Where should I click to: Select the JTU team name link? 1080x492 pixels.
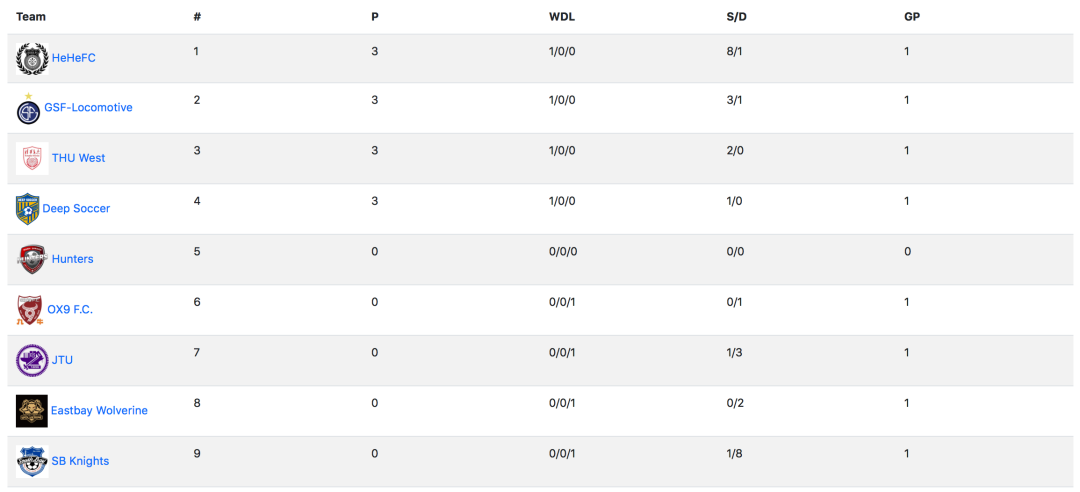click(x=62, y=360)
